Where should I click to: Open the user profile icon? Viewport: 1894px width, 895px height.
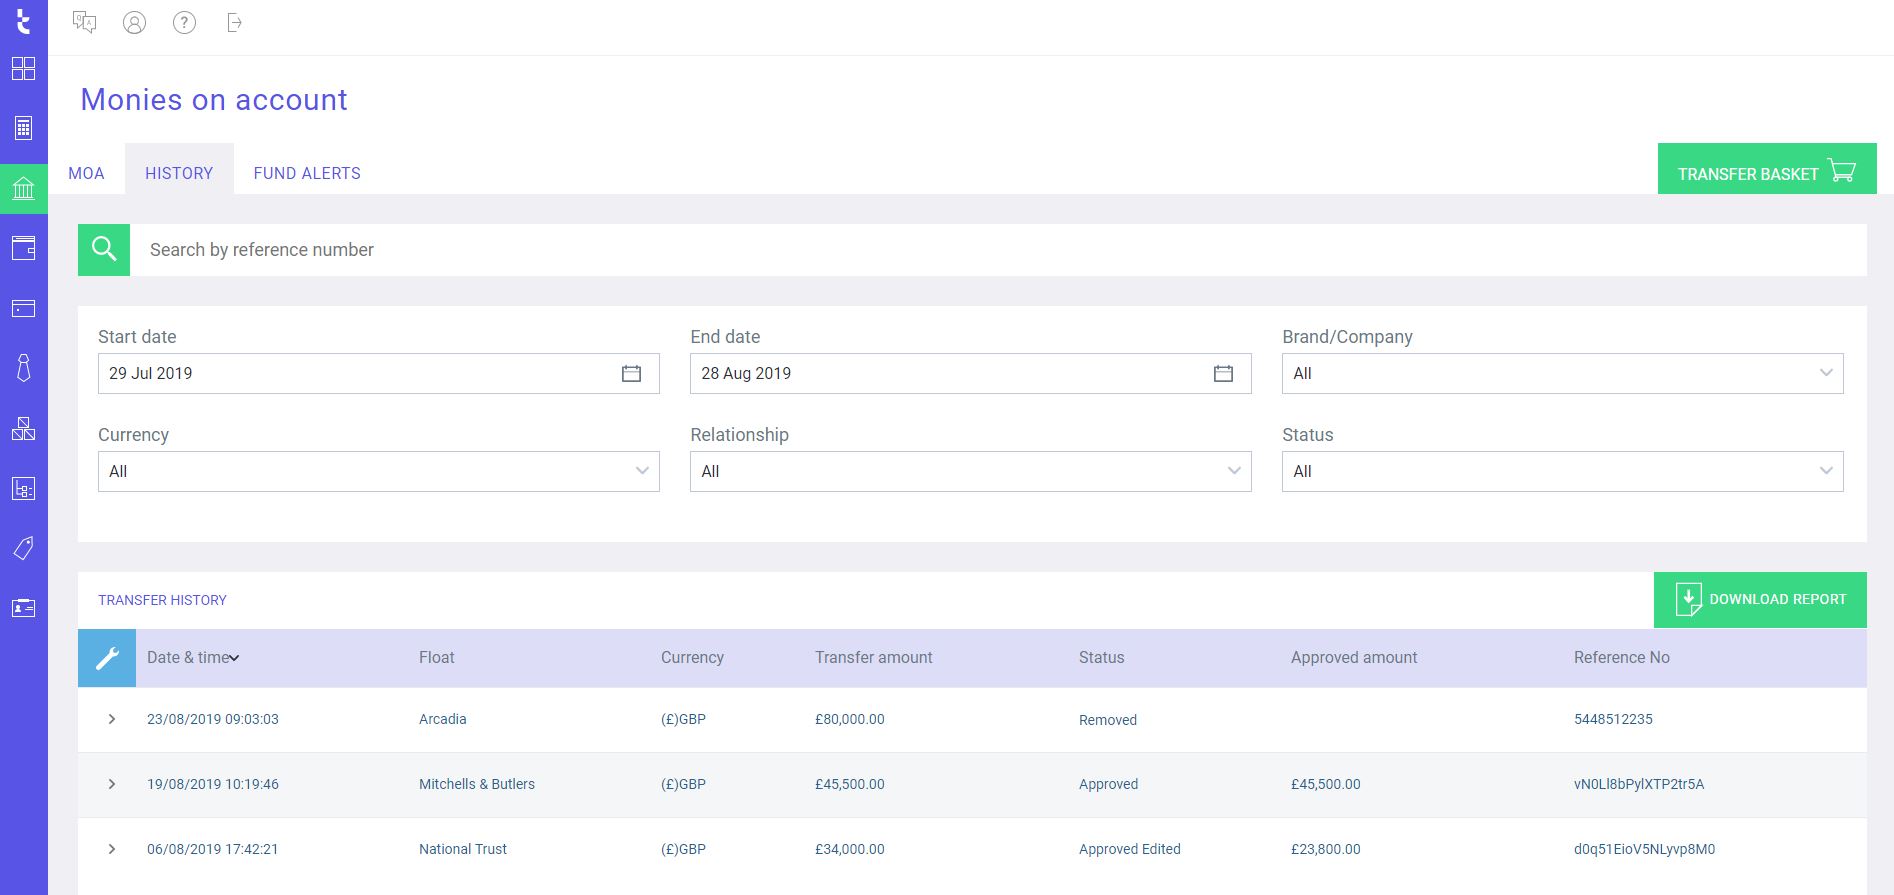pos(134,23)
